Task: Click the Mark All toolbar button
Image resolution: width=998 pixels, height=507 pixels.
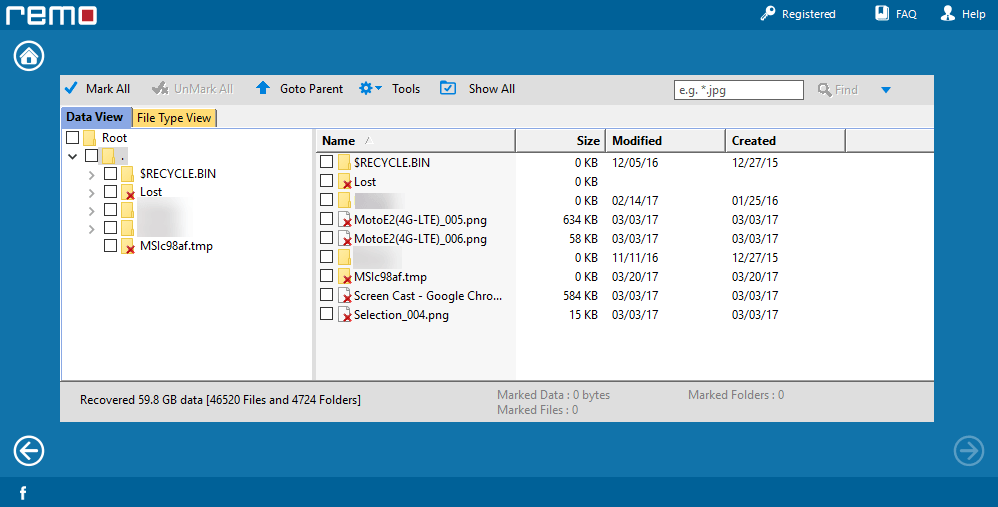Action: click(x=98, y=89)
